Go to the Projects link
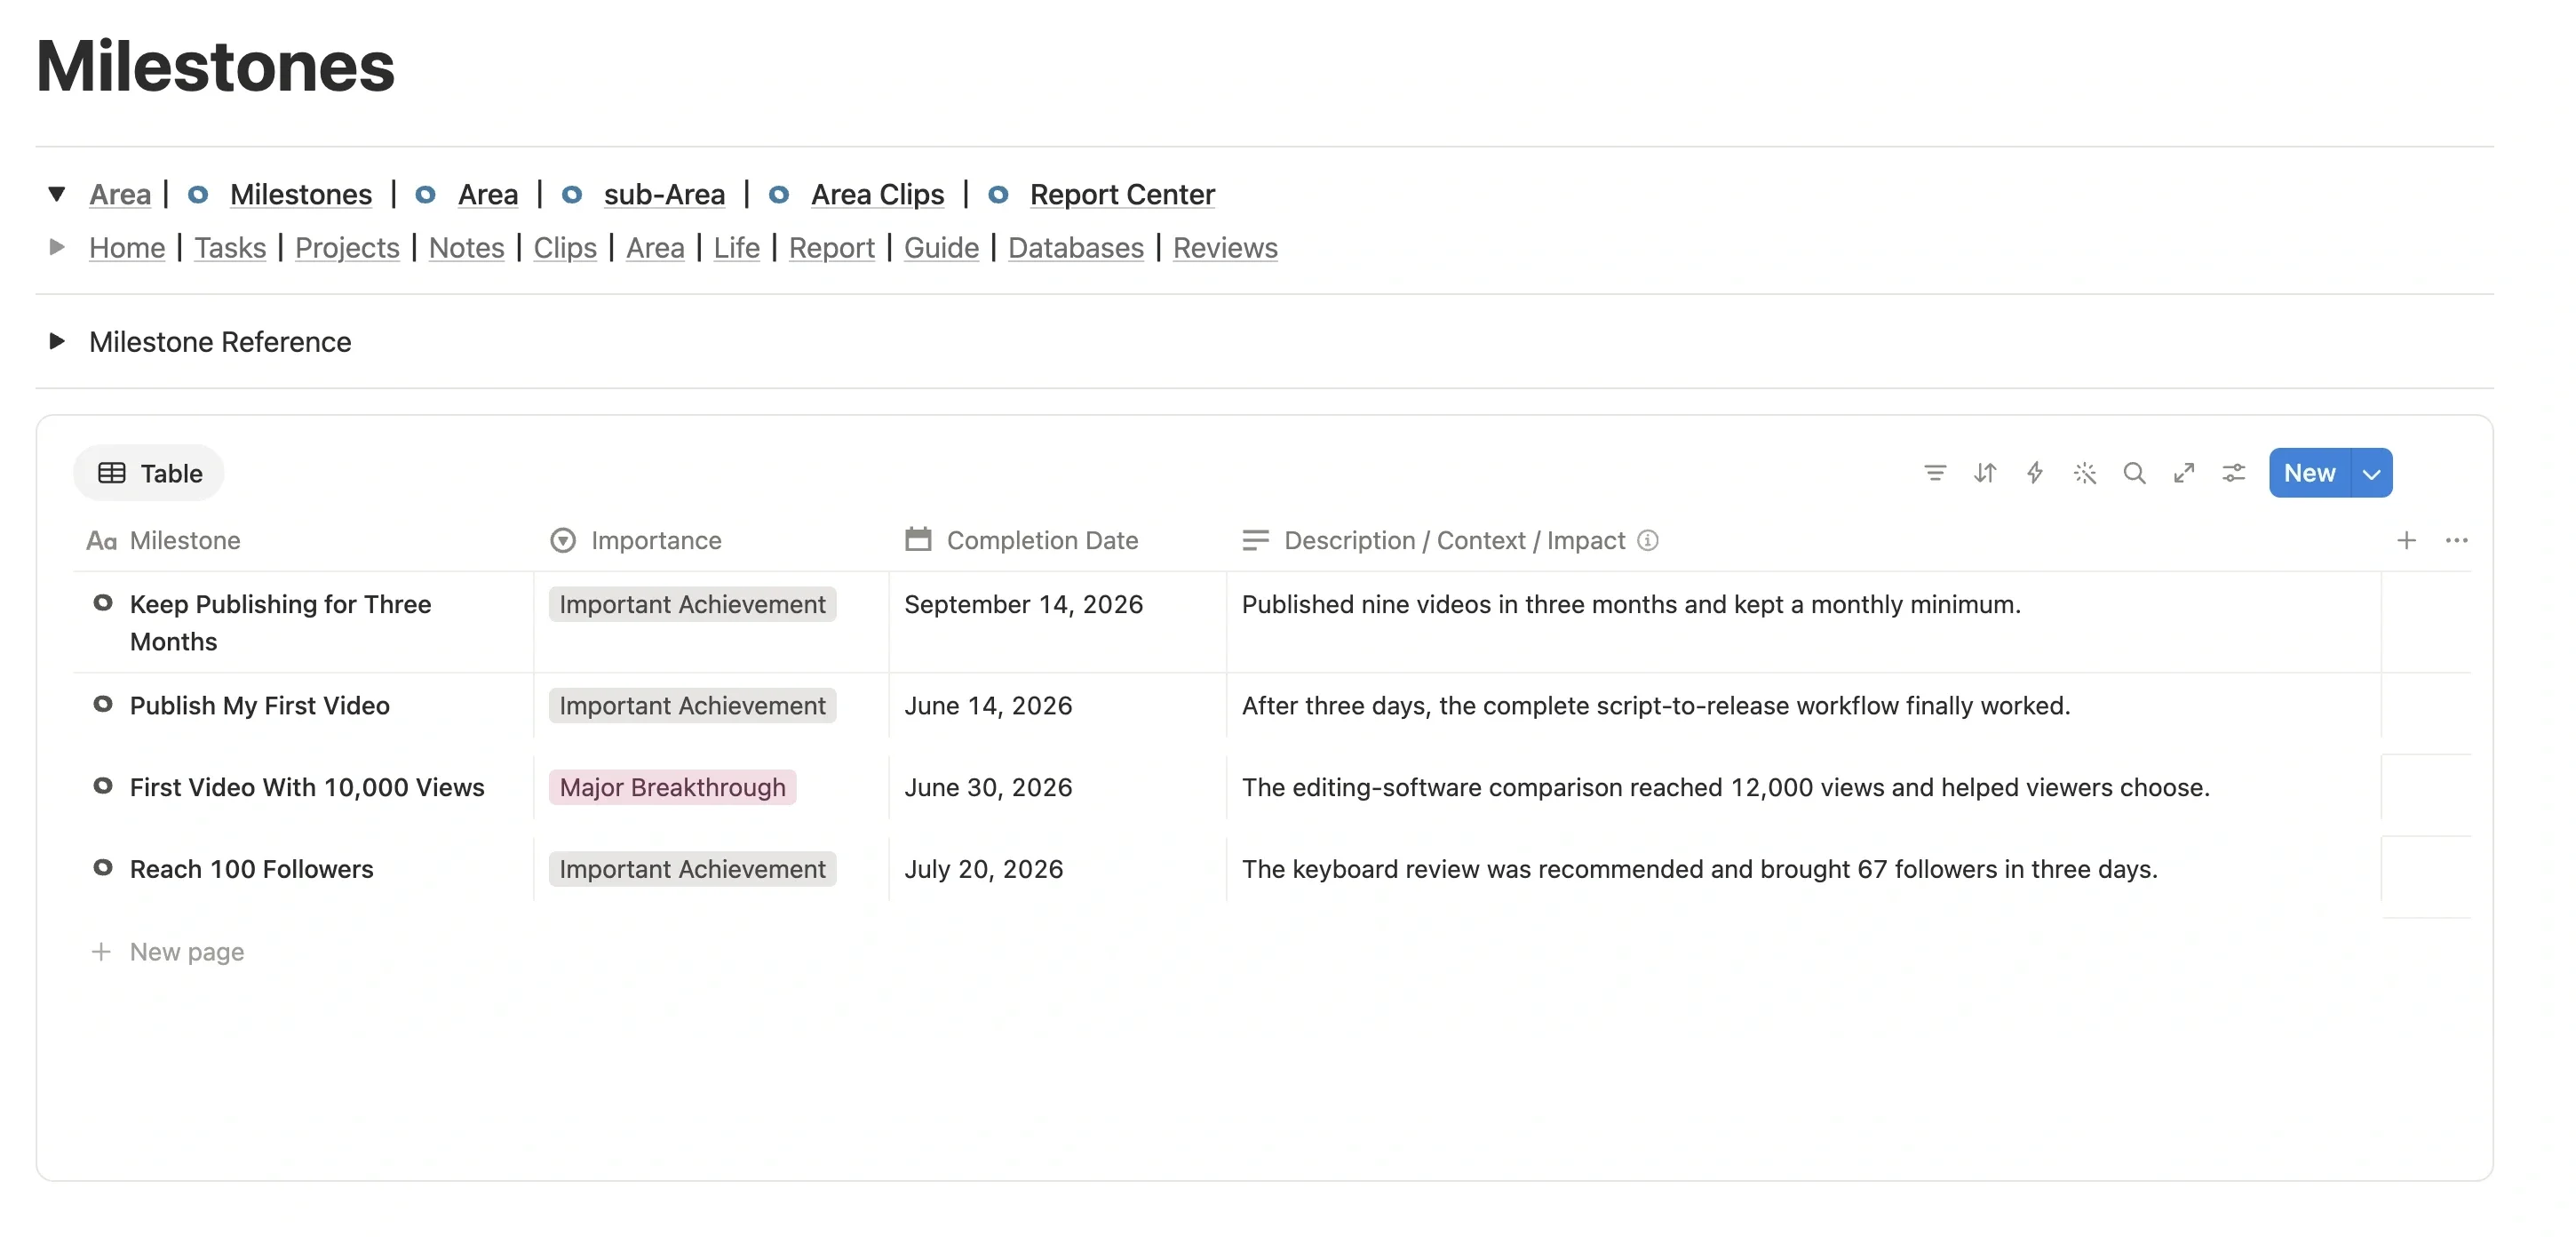This screenshot has height=1244, width=2576. (347, 247)
